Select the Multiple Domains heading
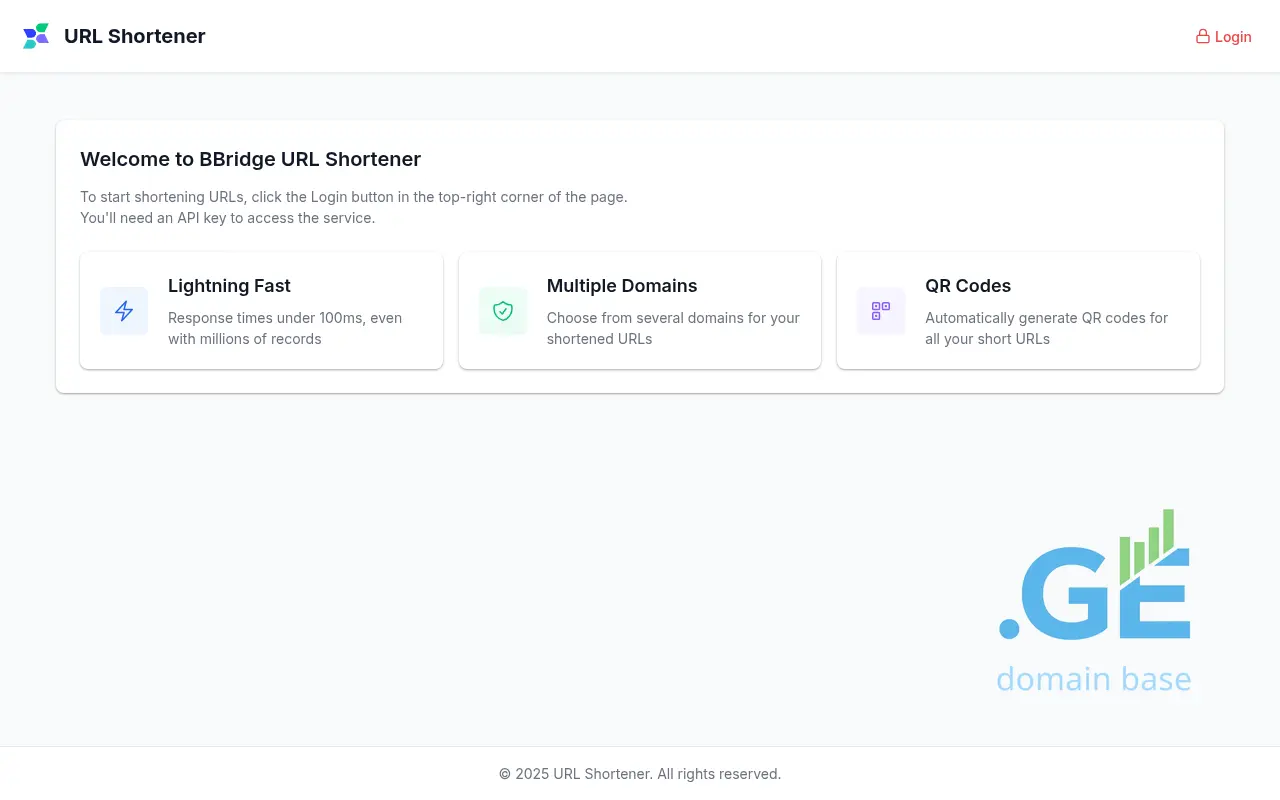 [622, 286]
